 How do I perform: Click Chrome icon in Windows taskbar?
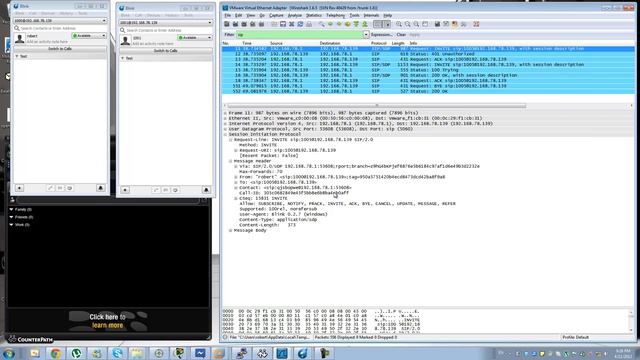coord(56,353)
